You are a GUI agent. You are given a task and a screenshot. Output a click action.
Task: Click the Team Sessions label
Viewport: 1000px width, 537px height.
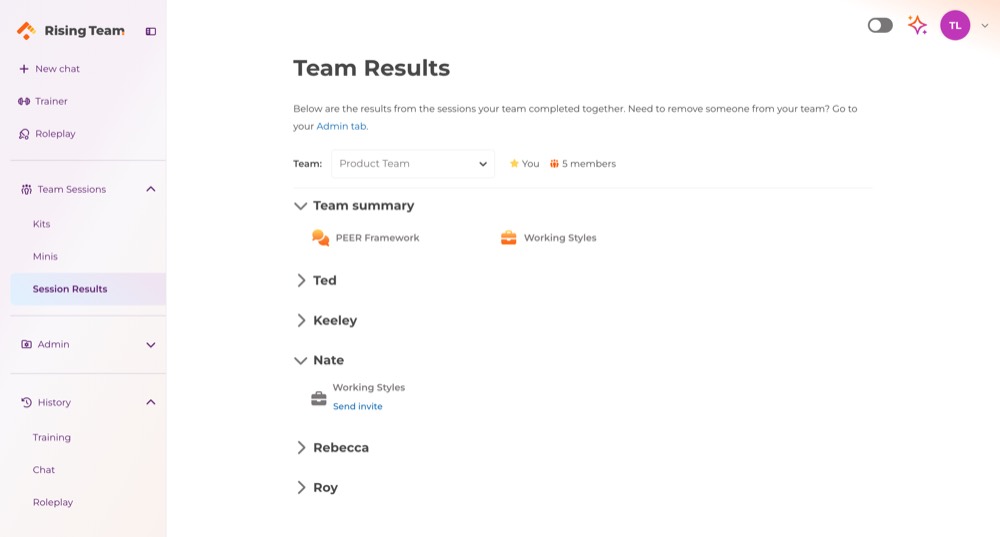point(71,189)
